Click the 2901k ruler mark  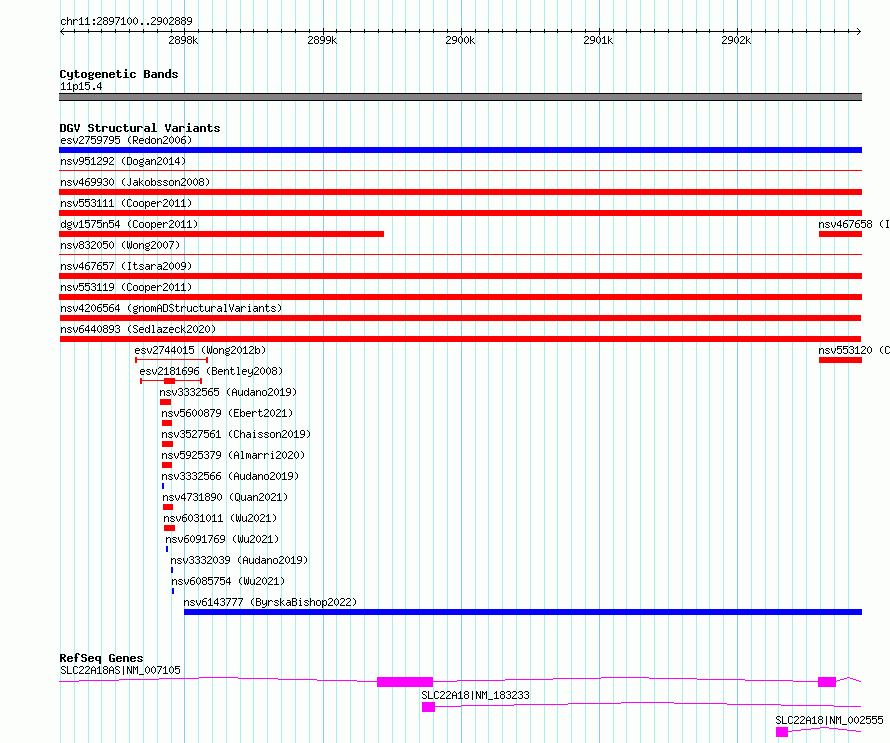click(x=598, y=40)
